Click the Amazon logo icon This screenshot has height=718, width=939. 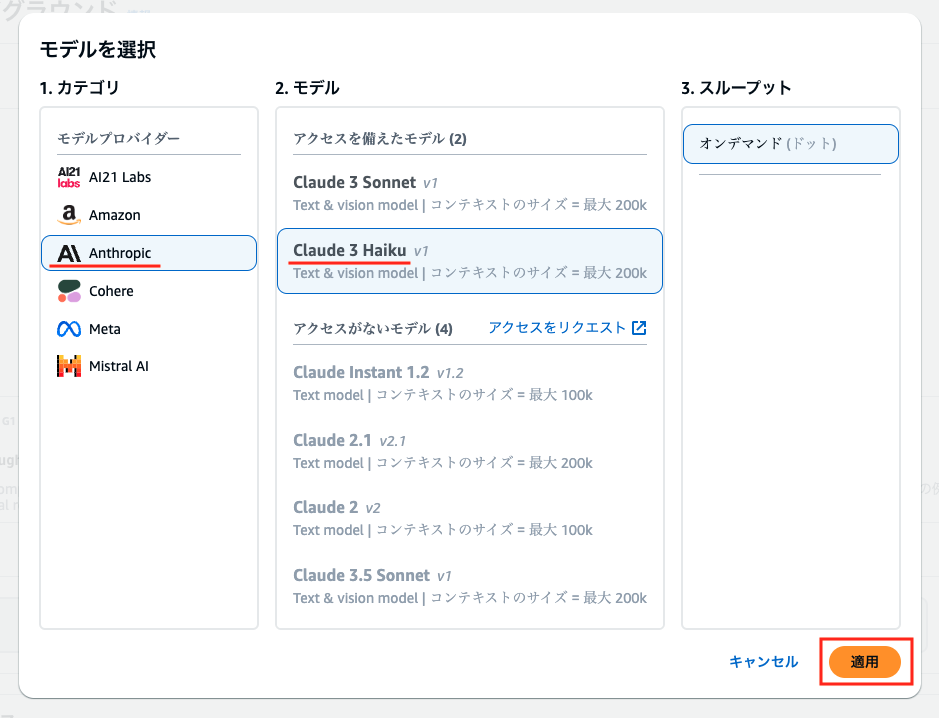69,214
